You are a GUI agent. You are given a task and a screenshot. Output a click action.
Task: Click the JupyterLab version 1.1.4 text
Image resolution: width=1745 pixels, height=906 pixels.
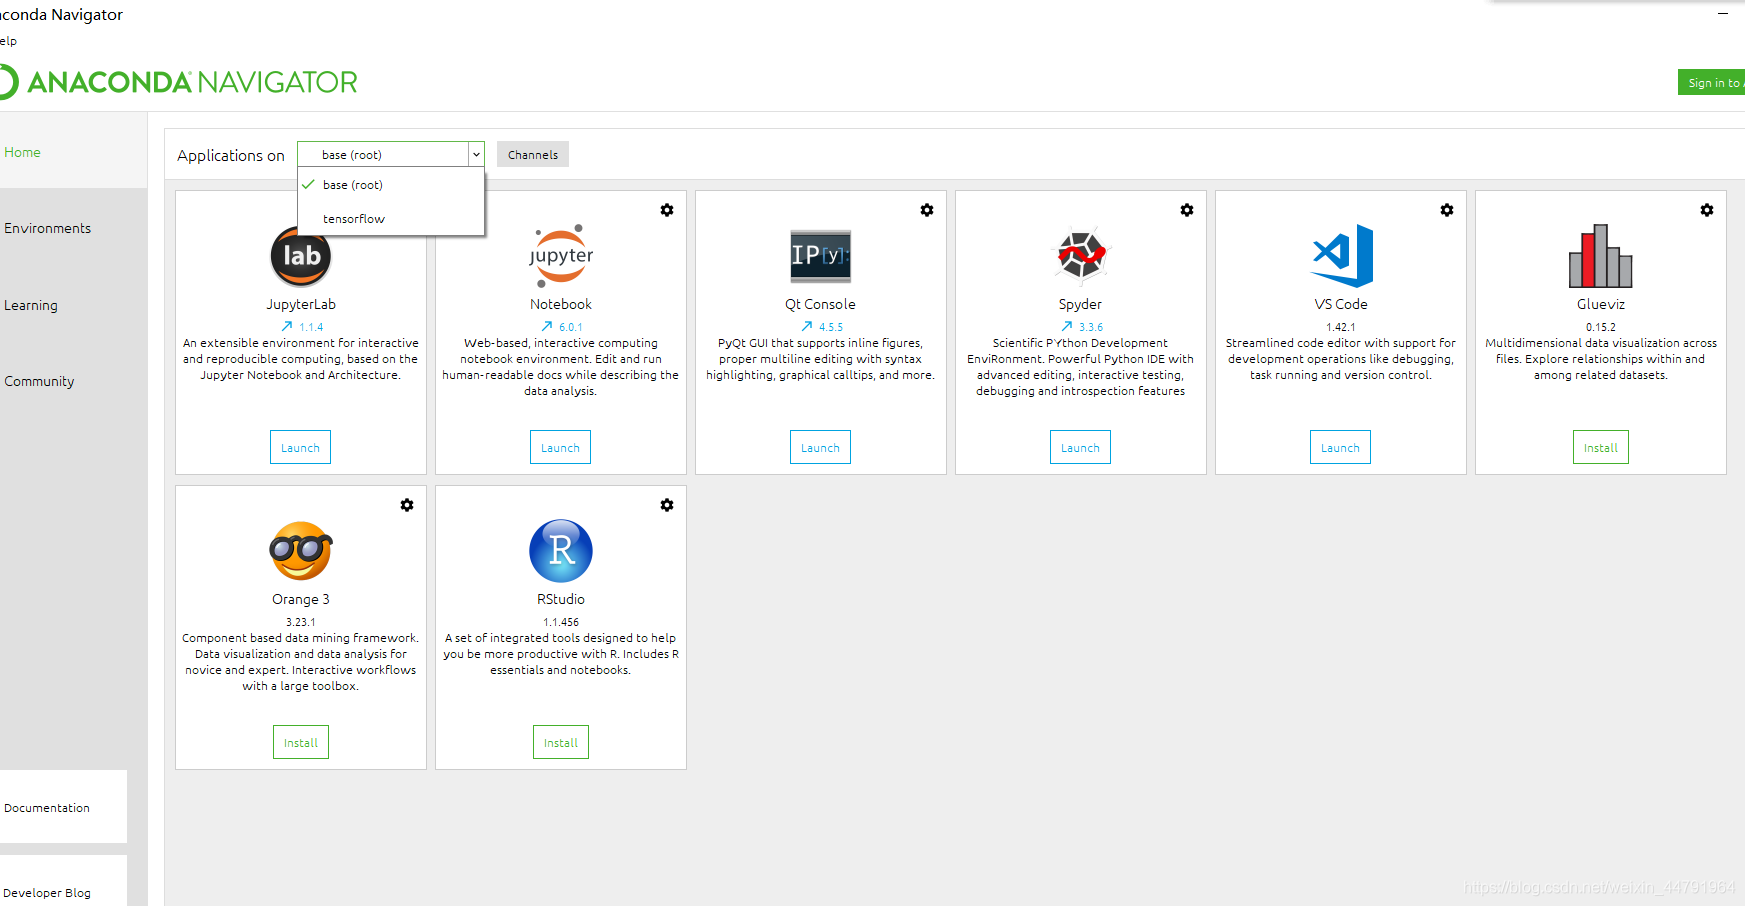click(311, 327)
